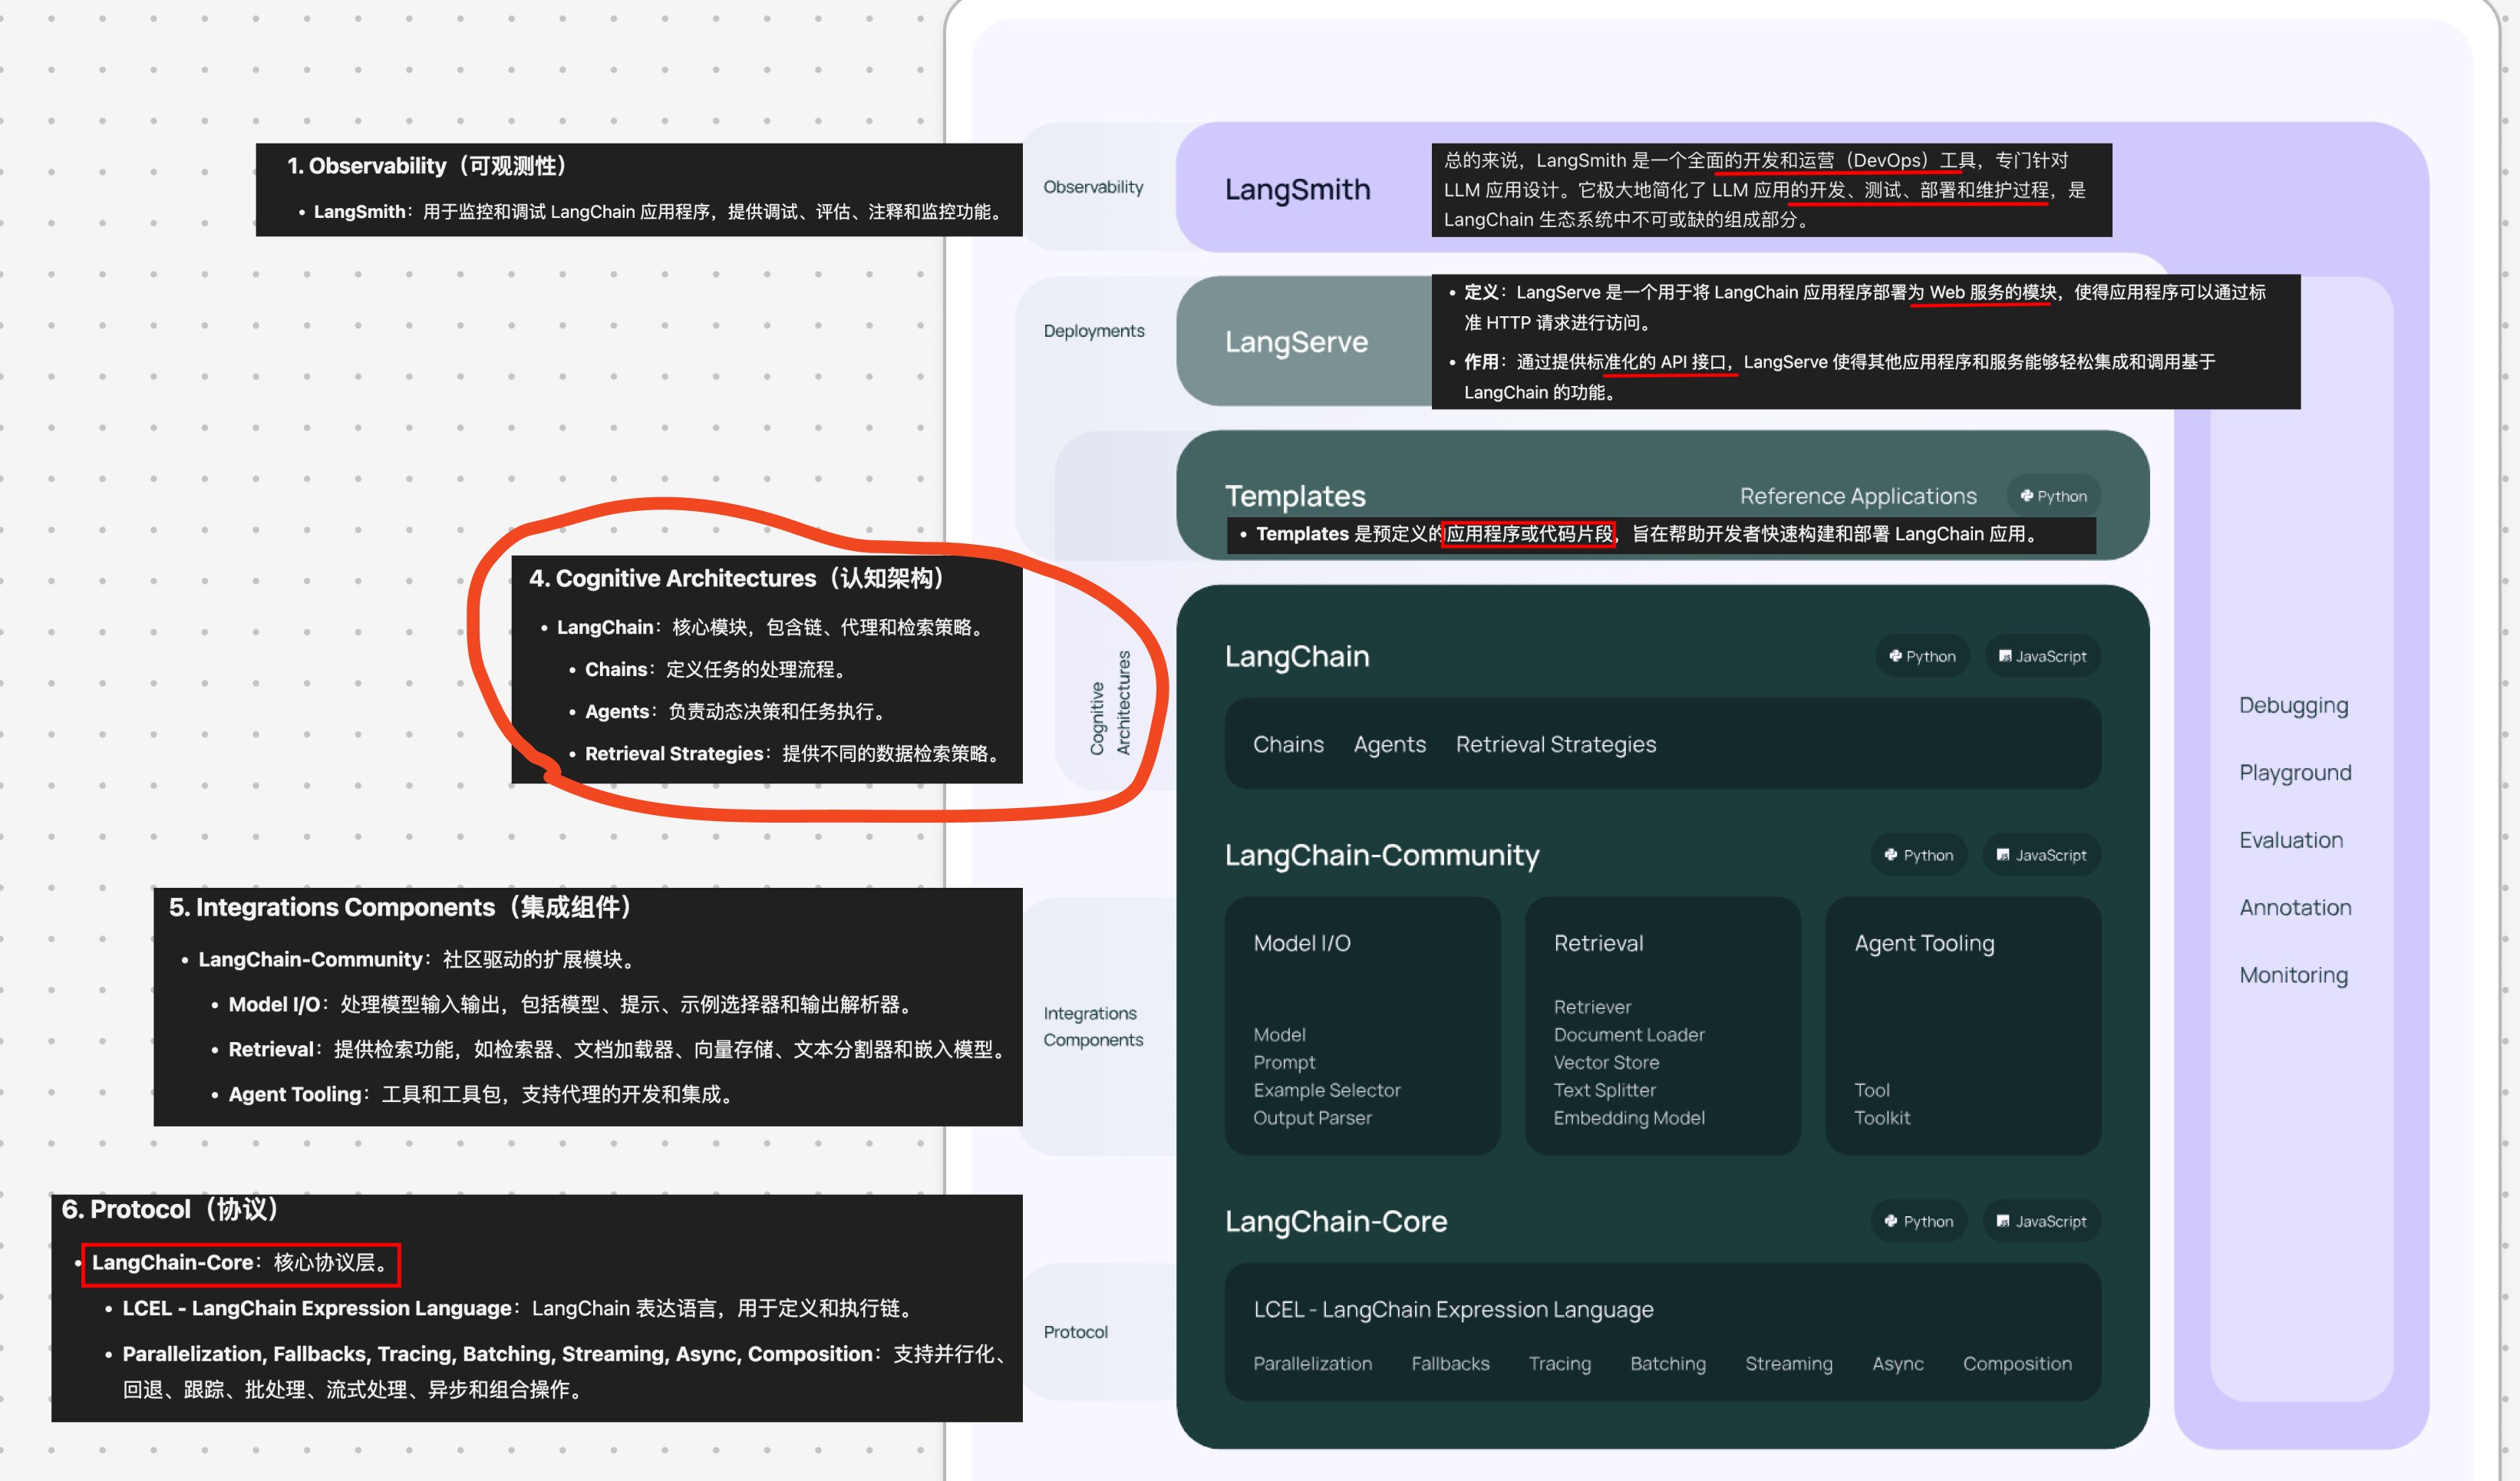Click Streaming in the LCEL feature row
The width and height of the screenshot is (2520, 1481).
1789,1364
